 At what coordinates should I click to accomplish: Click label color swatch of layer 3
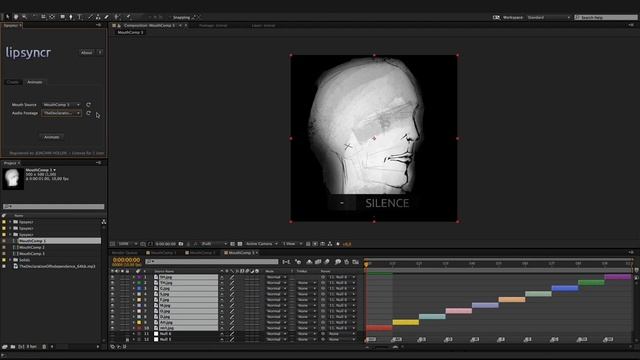(139, 288)
